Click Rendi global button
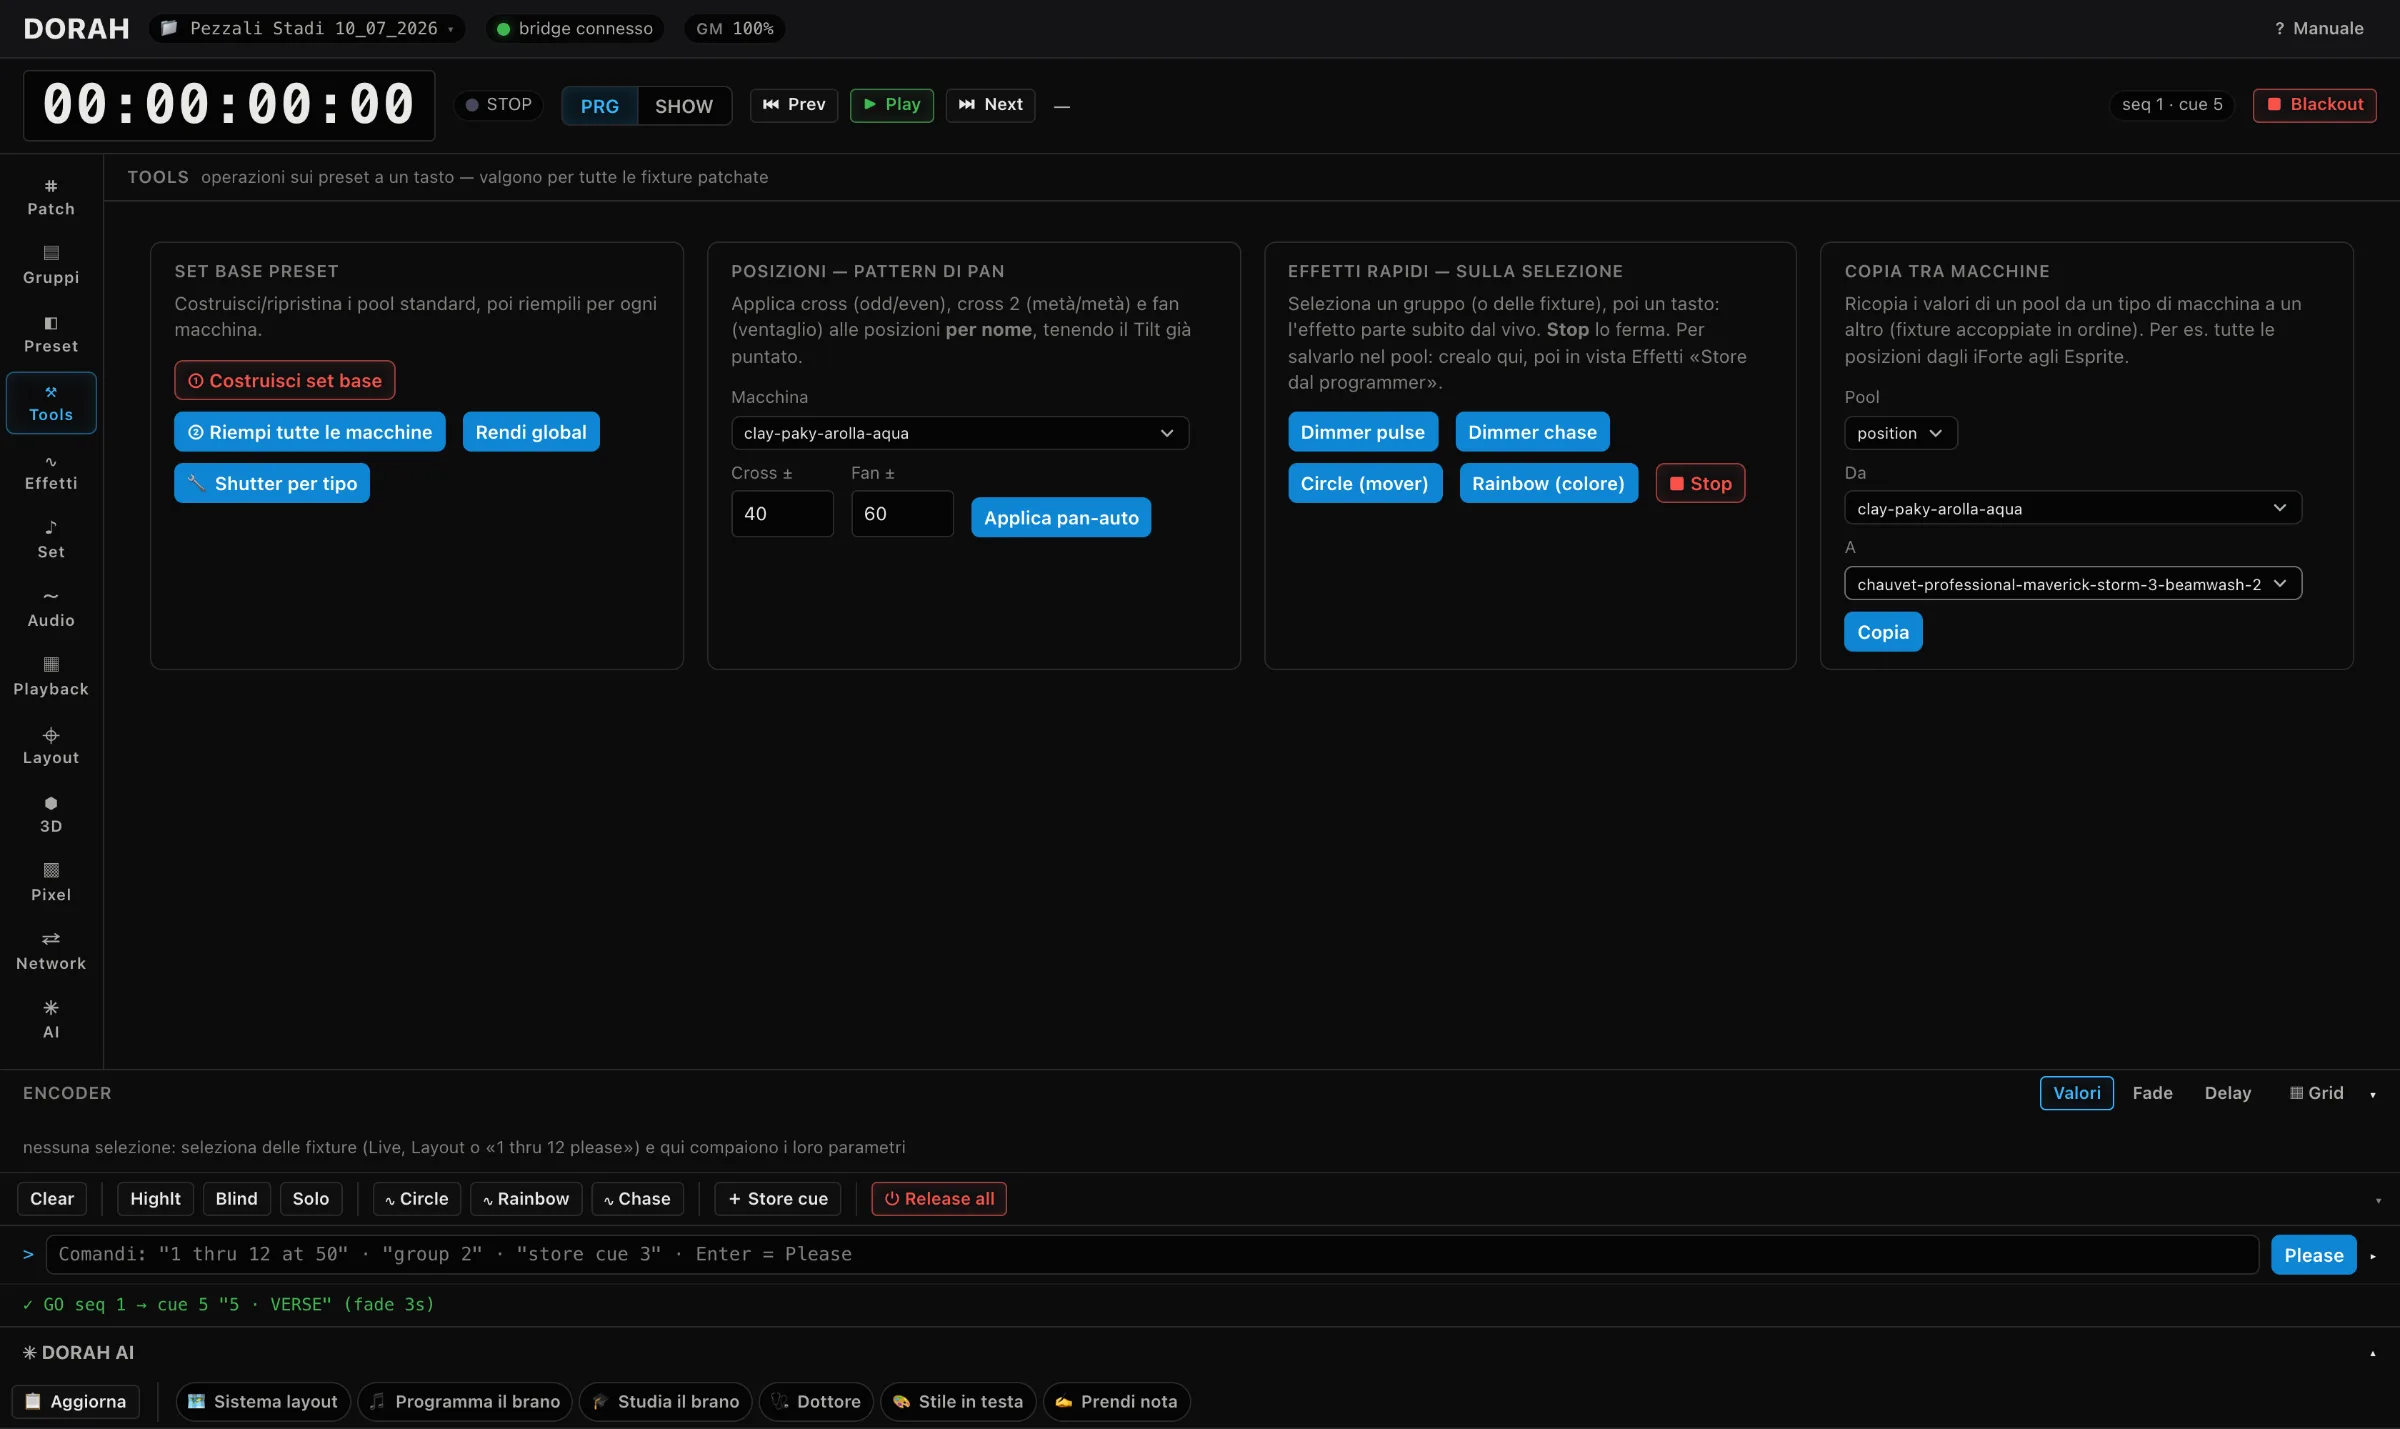Image resolution: width=2400 pixels, height=1429 pixels. pyautogui.click(x=531, y=432)
